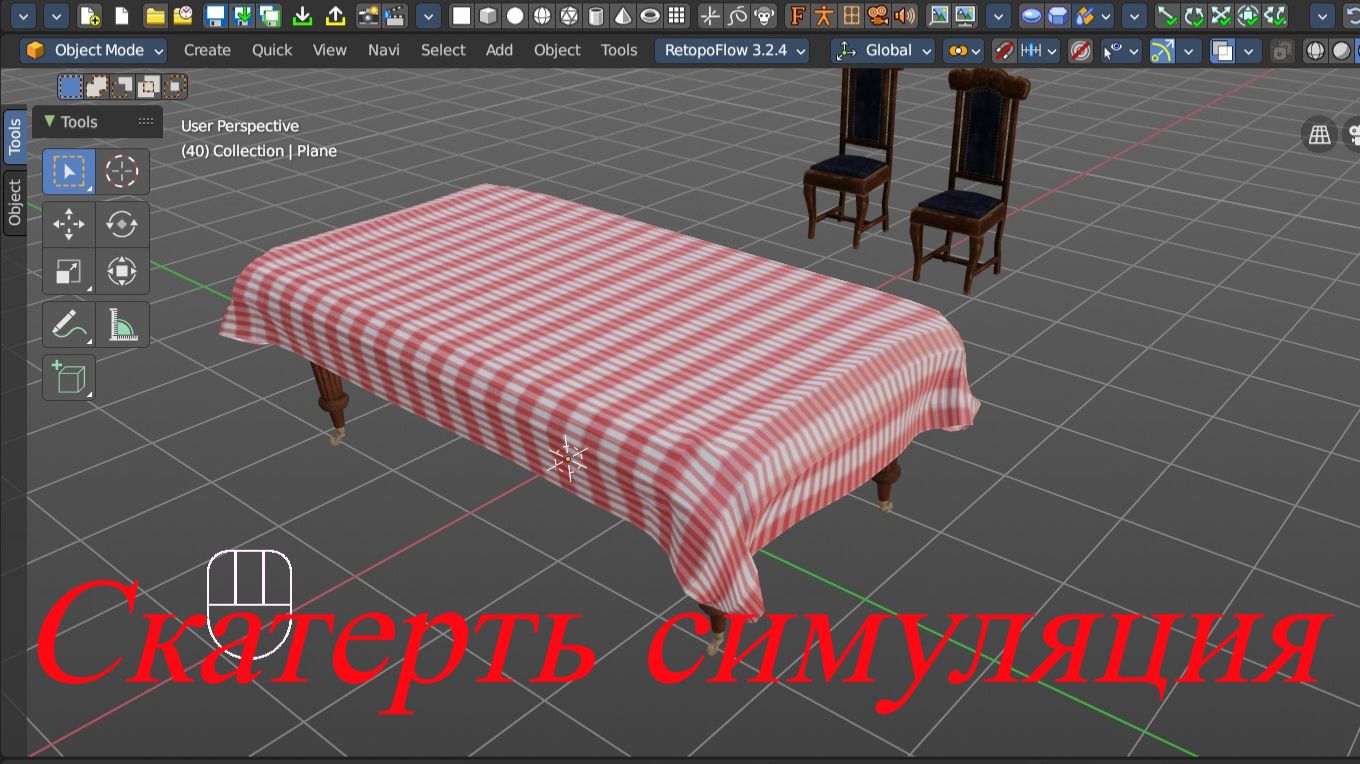Image resolution: width=1360 pixels, height=764 pixels.
Task: Select the Measure ruler tool
Action: coord(122,325)
